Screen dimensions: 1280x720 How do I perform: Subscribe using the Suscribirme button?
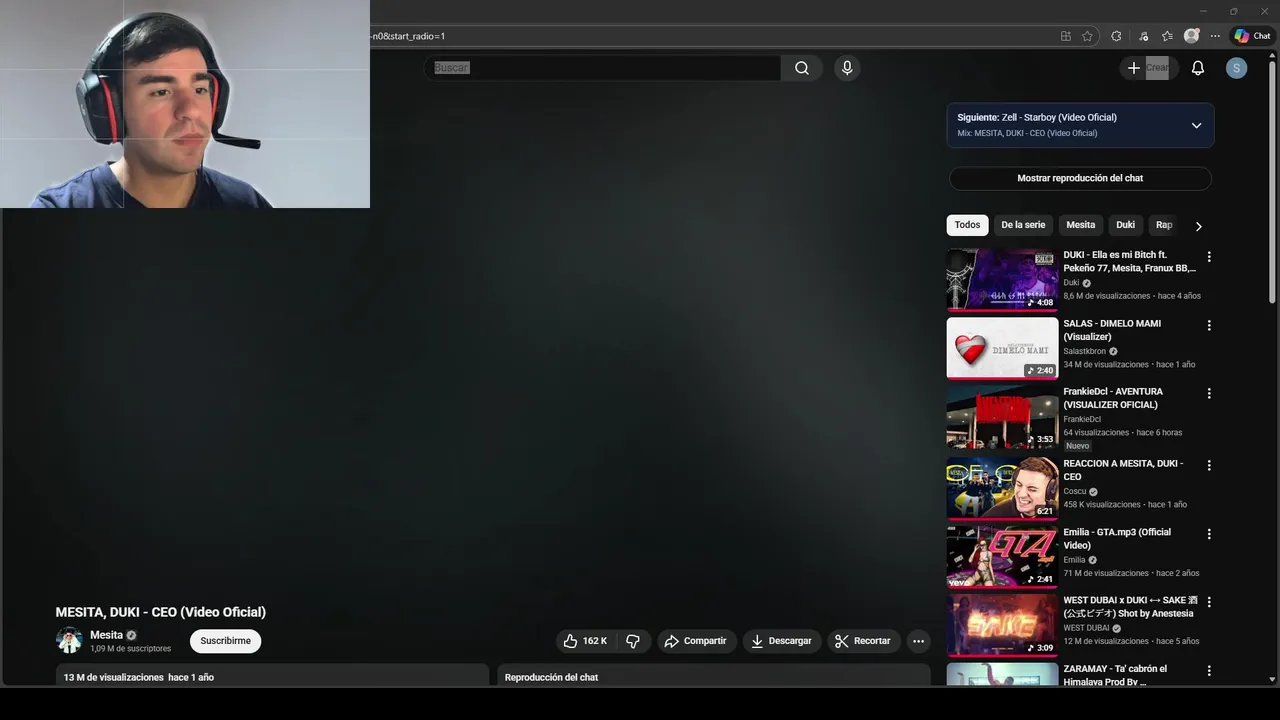click(226, 641)
